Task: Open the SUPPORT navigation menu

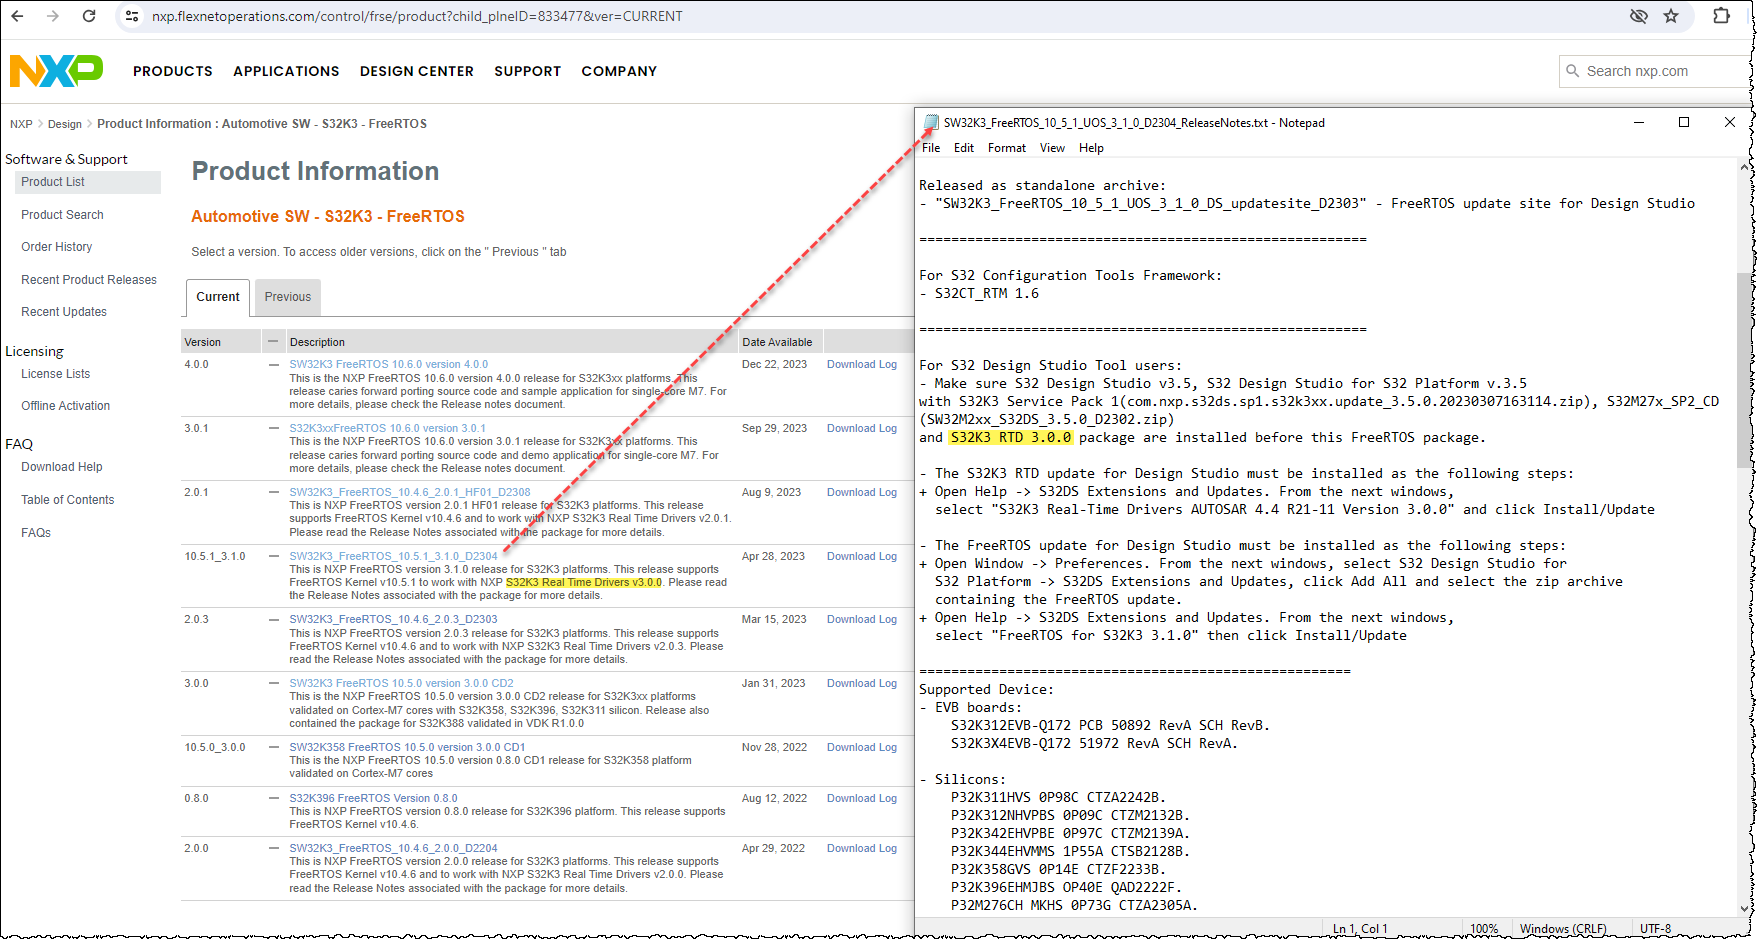Action: pyautogui.click(x=527, y=71)
